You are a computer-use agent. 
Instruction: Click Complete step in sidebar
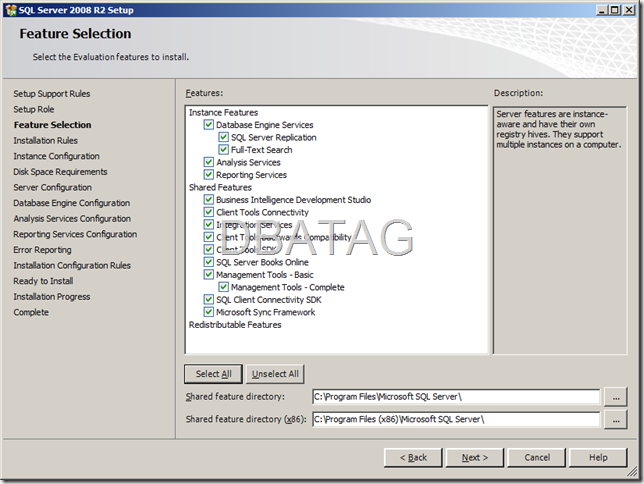(x=31, y=312)
